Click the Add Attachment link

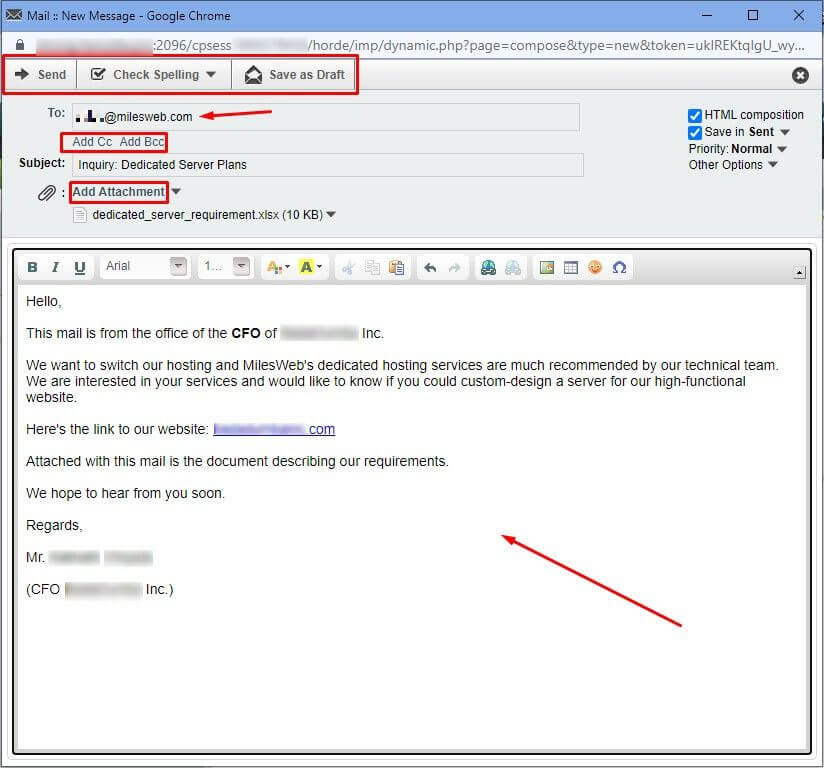118,192
